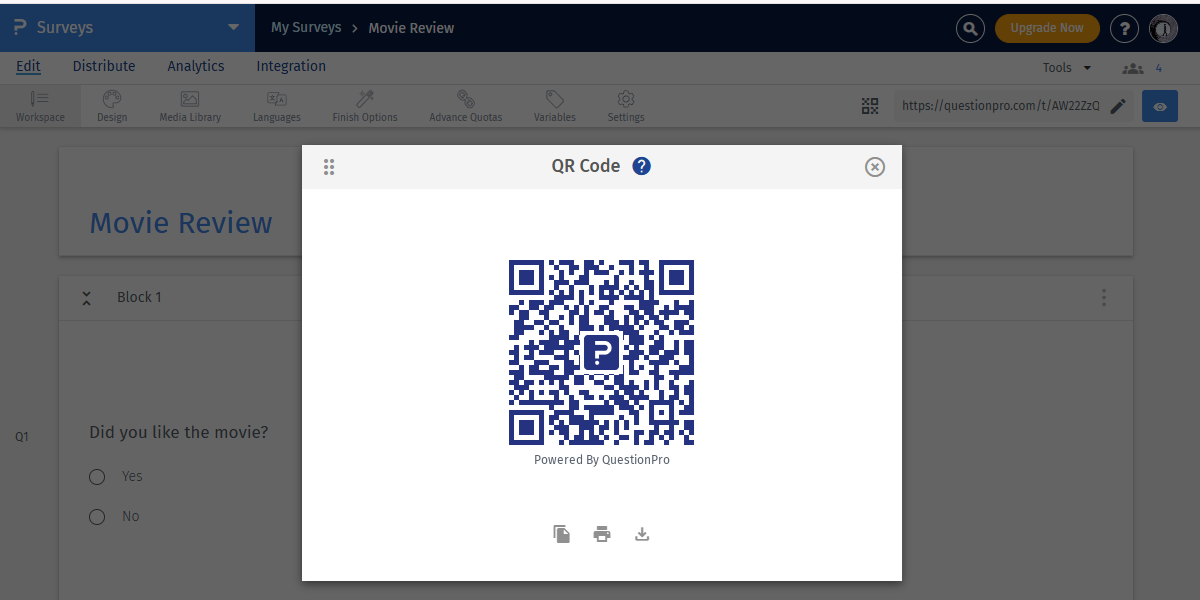
Task: Expand the Surveys product dropdown
Action: (234, 27)
